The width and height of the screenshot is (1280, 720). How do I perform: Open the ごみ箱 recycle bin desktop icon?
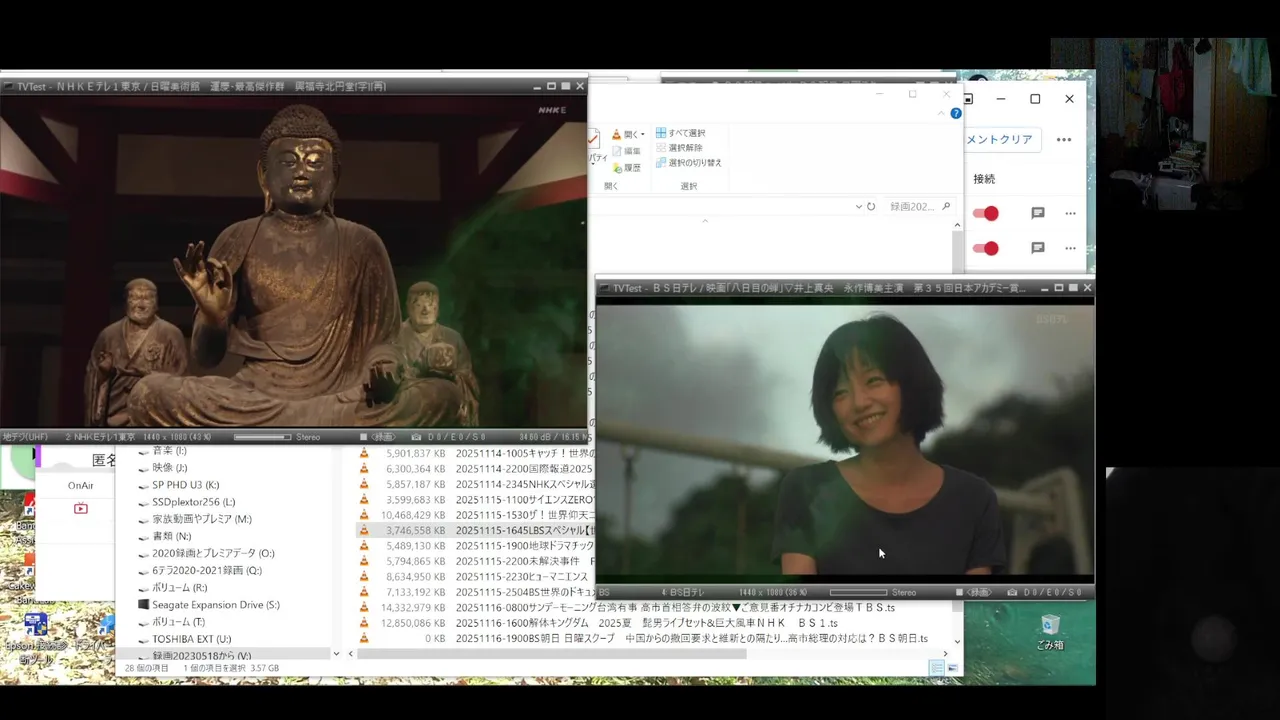click(1050, 632)
